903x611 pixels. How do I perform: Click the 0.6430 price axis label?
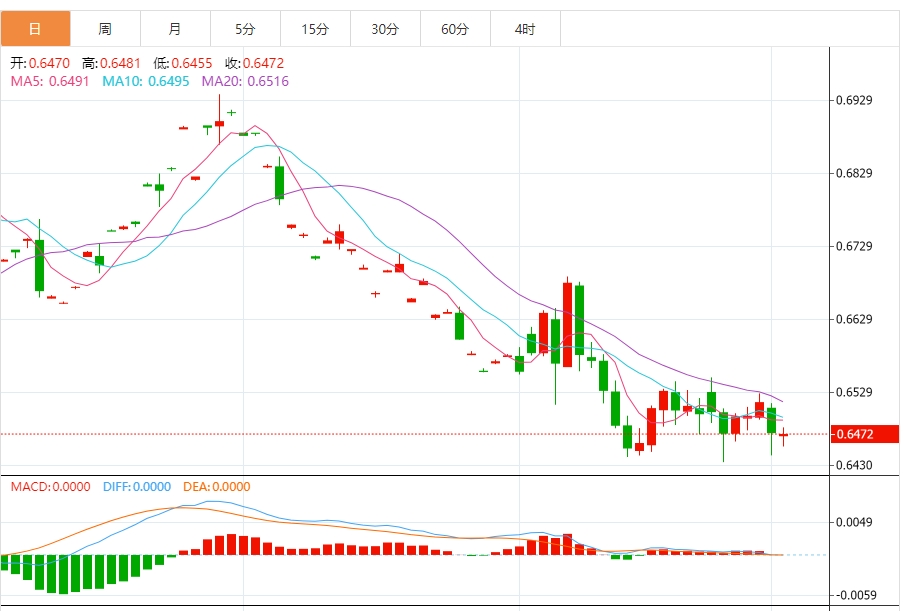coord(854,465)
